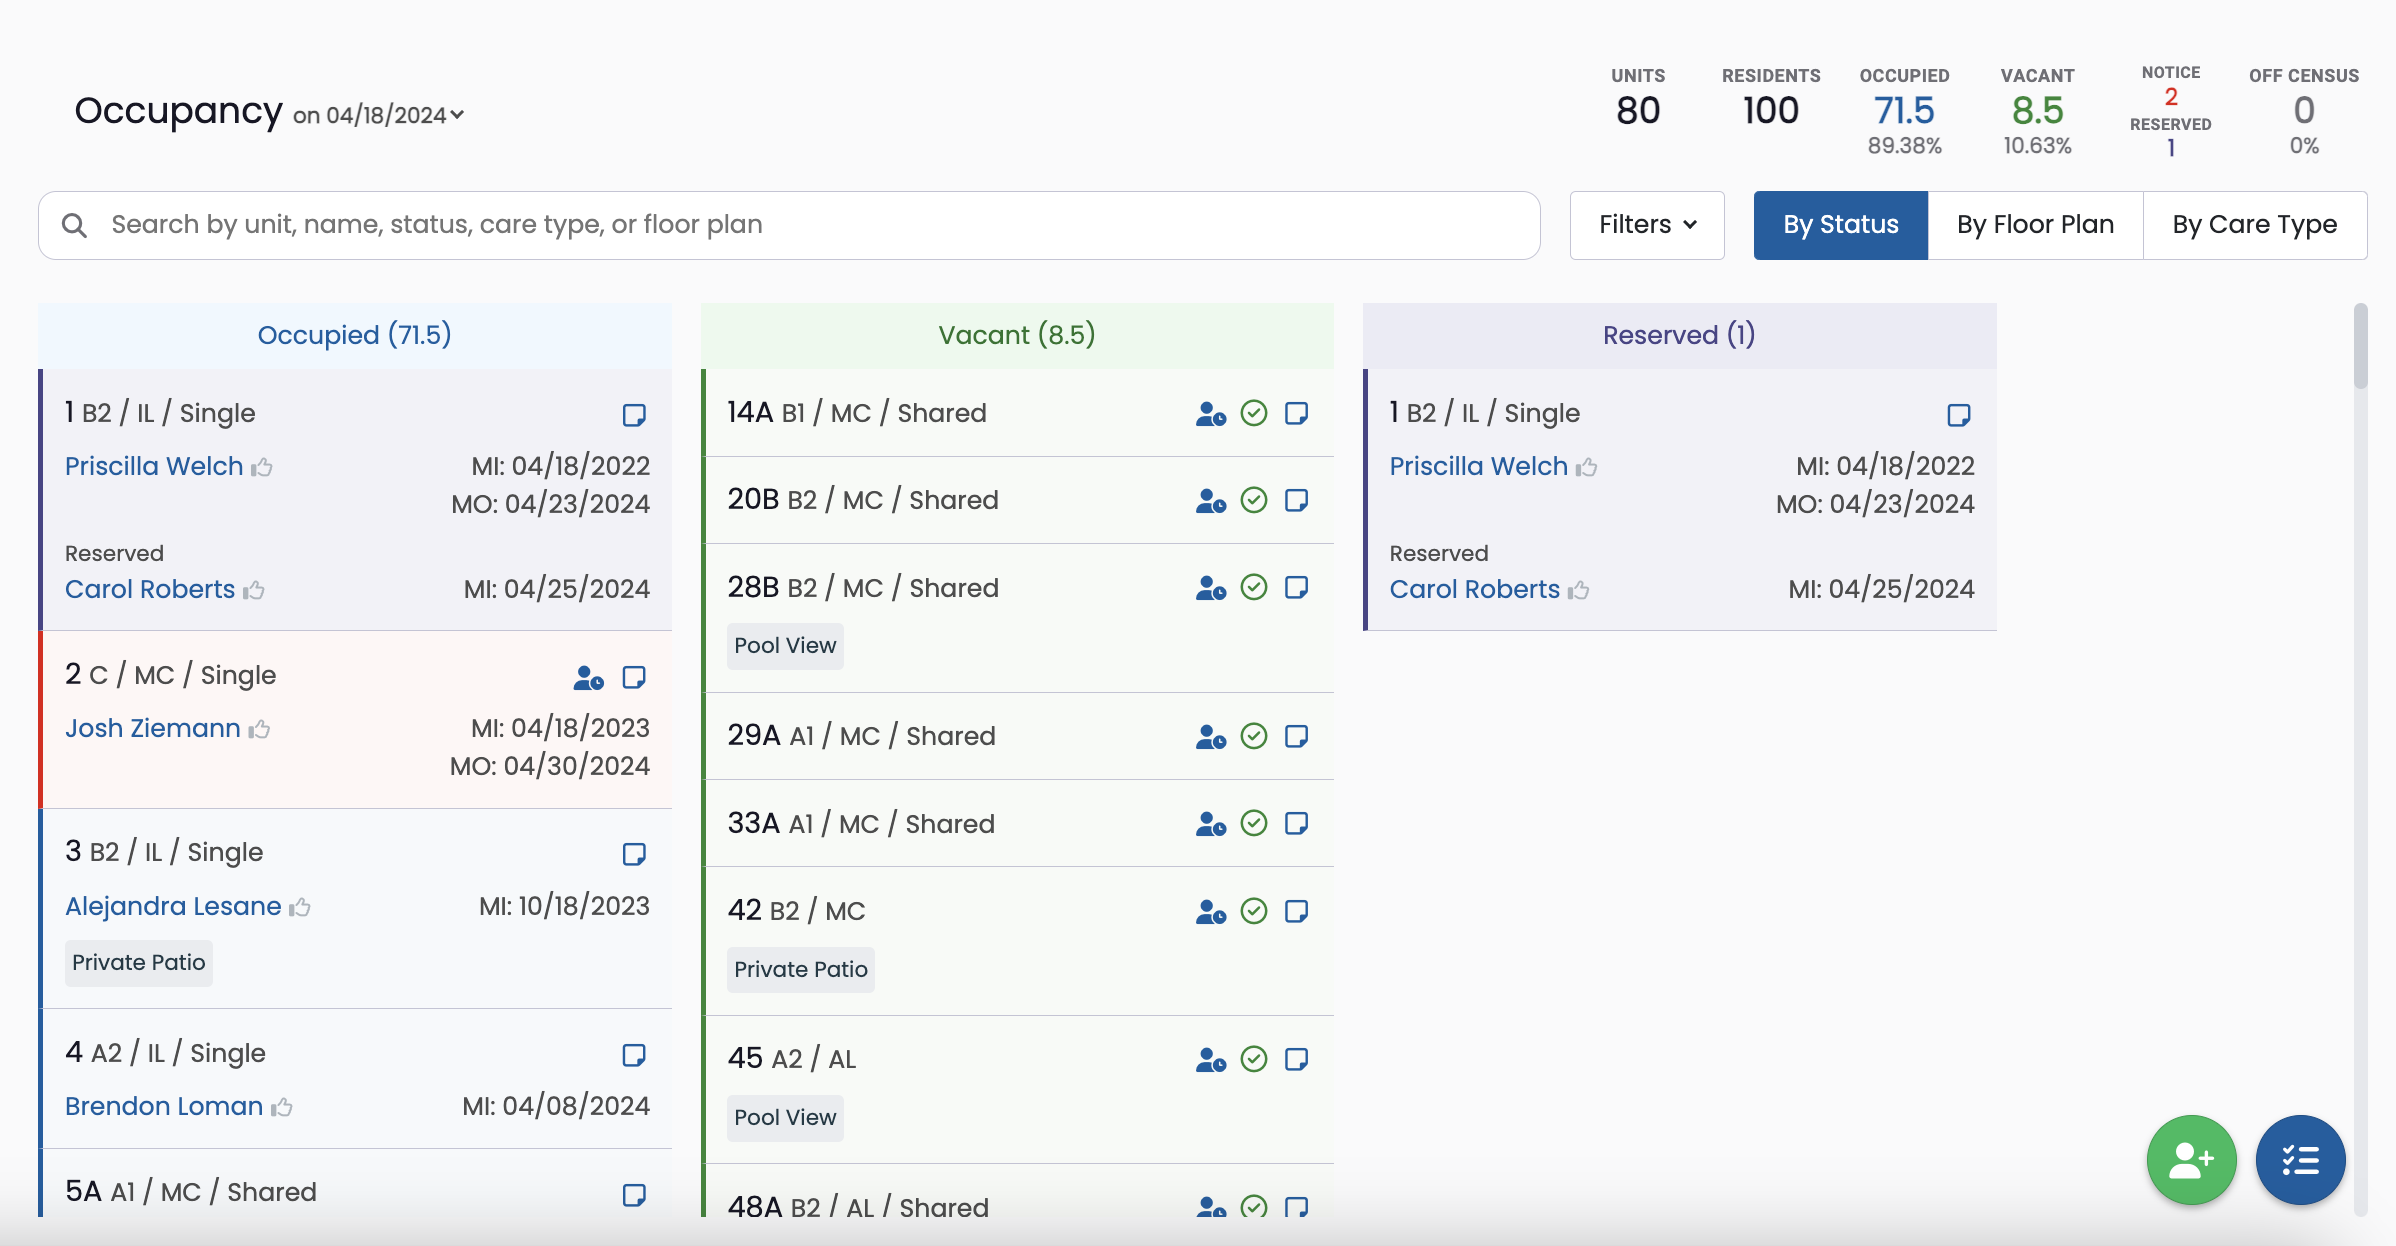The height and width of the screenshot is (1246, 2396).
Task: Click green check icon for unit 28B
Action: tap(1254, 587)
